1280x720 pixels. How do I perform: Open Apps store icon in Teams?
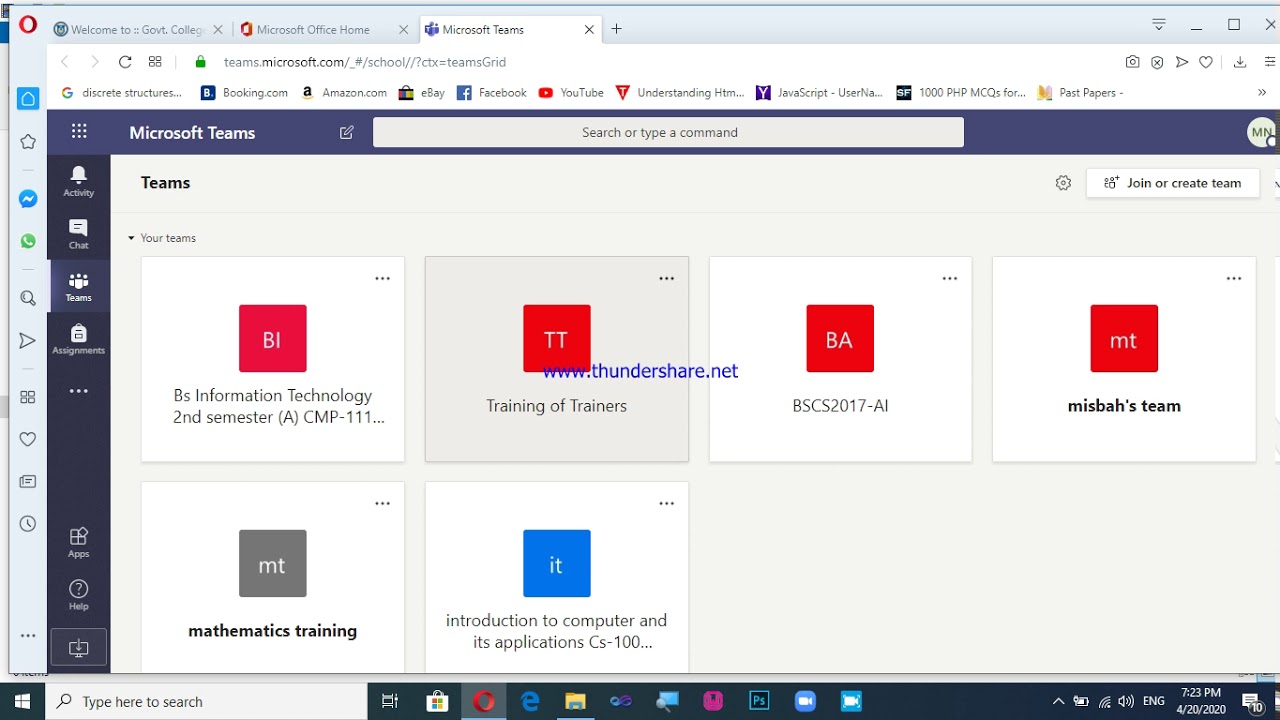pyautogui.click(x=79, y=542)
